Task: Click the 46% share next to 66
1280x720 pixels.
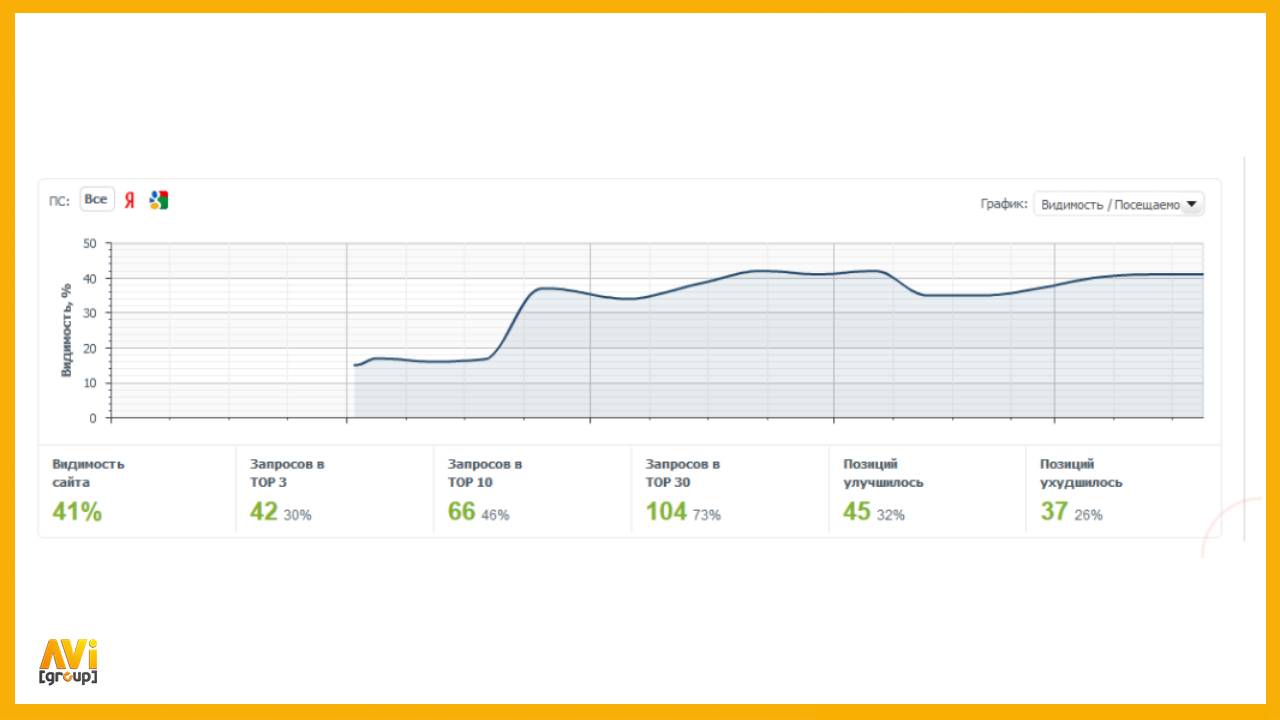Action: (x=495, y=515)
